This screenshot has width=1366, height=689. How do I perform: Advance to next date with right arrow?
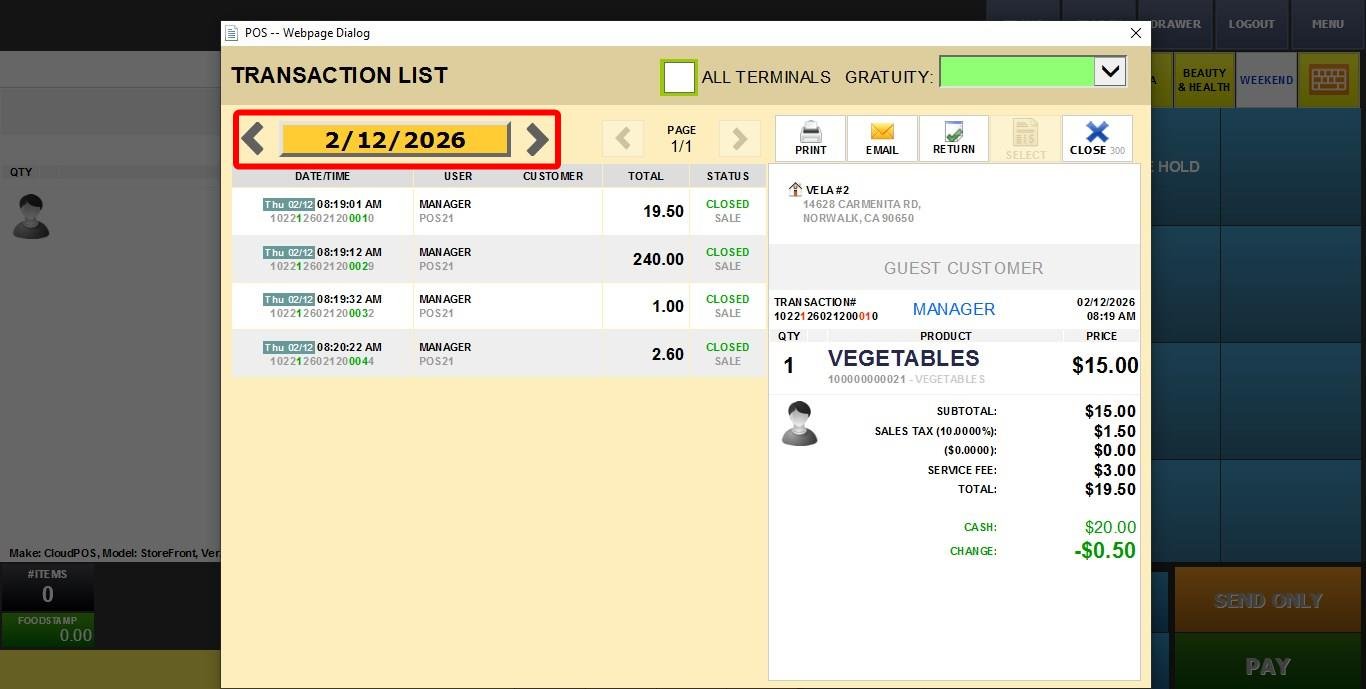point(537,139)
